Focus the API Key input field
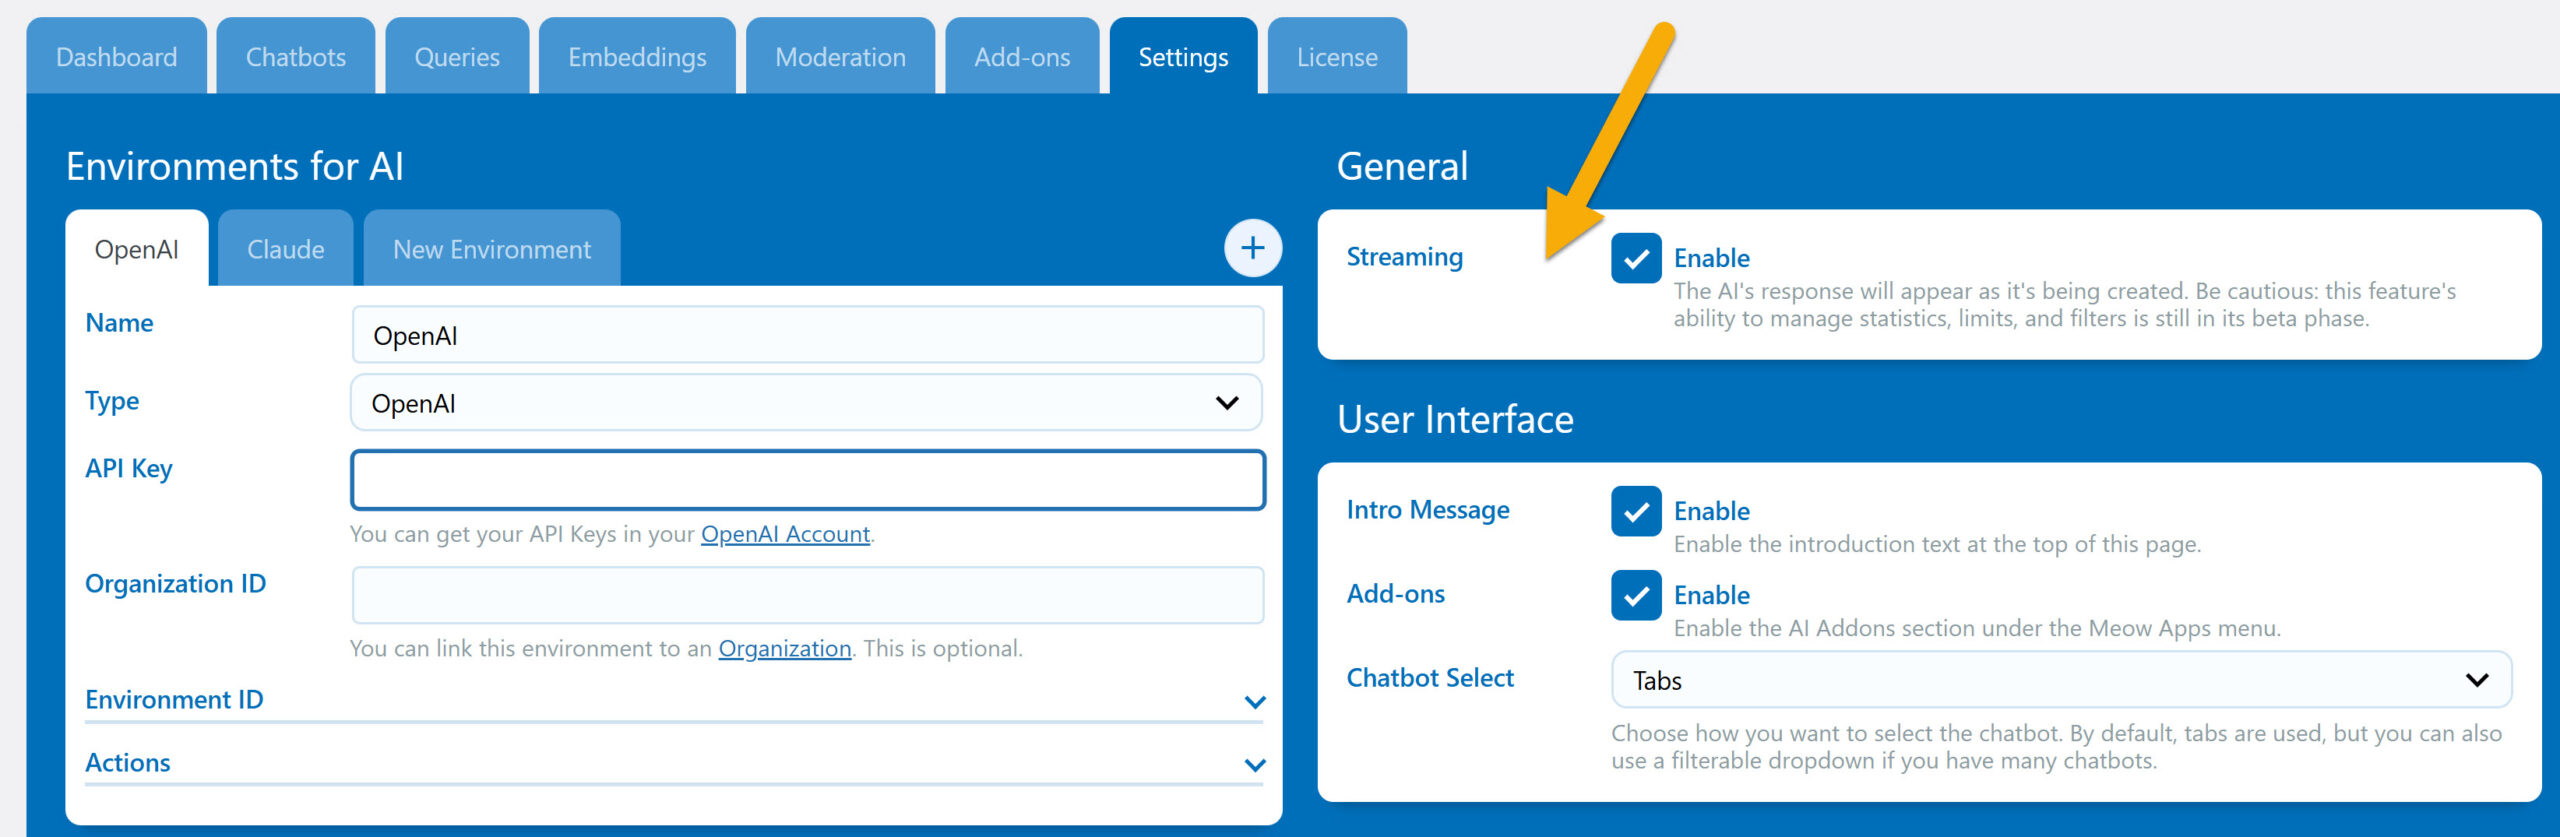Image resolution: width=2560 pixels, height=837 pixels. [808, 480]
